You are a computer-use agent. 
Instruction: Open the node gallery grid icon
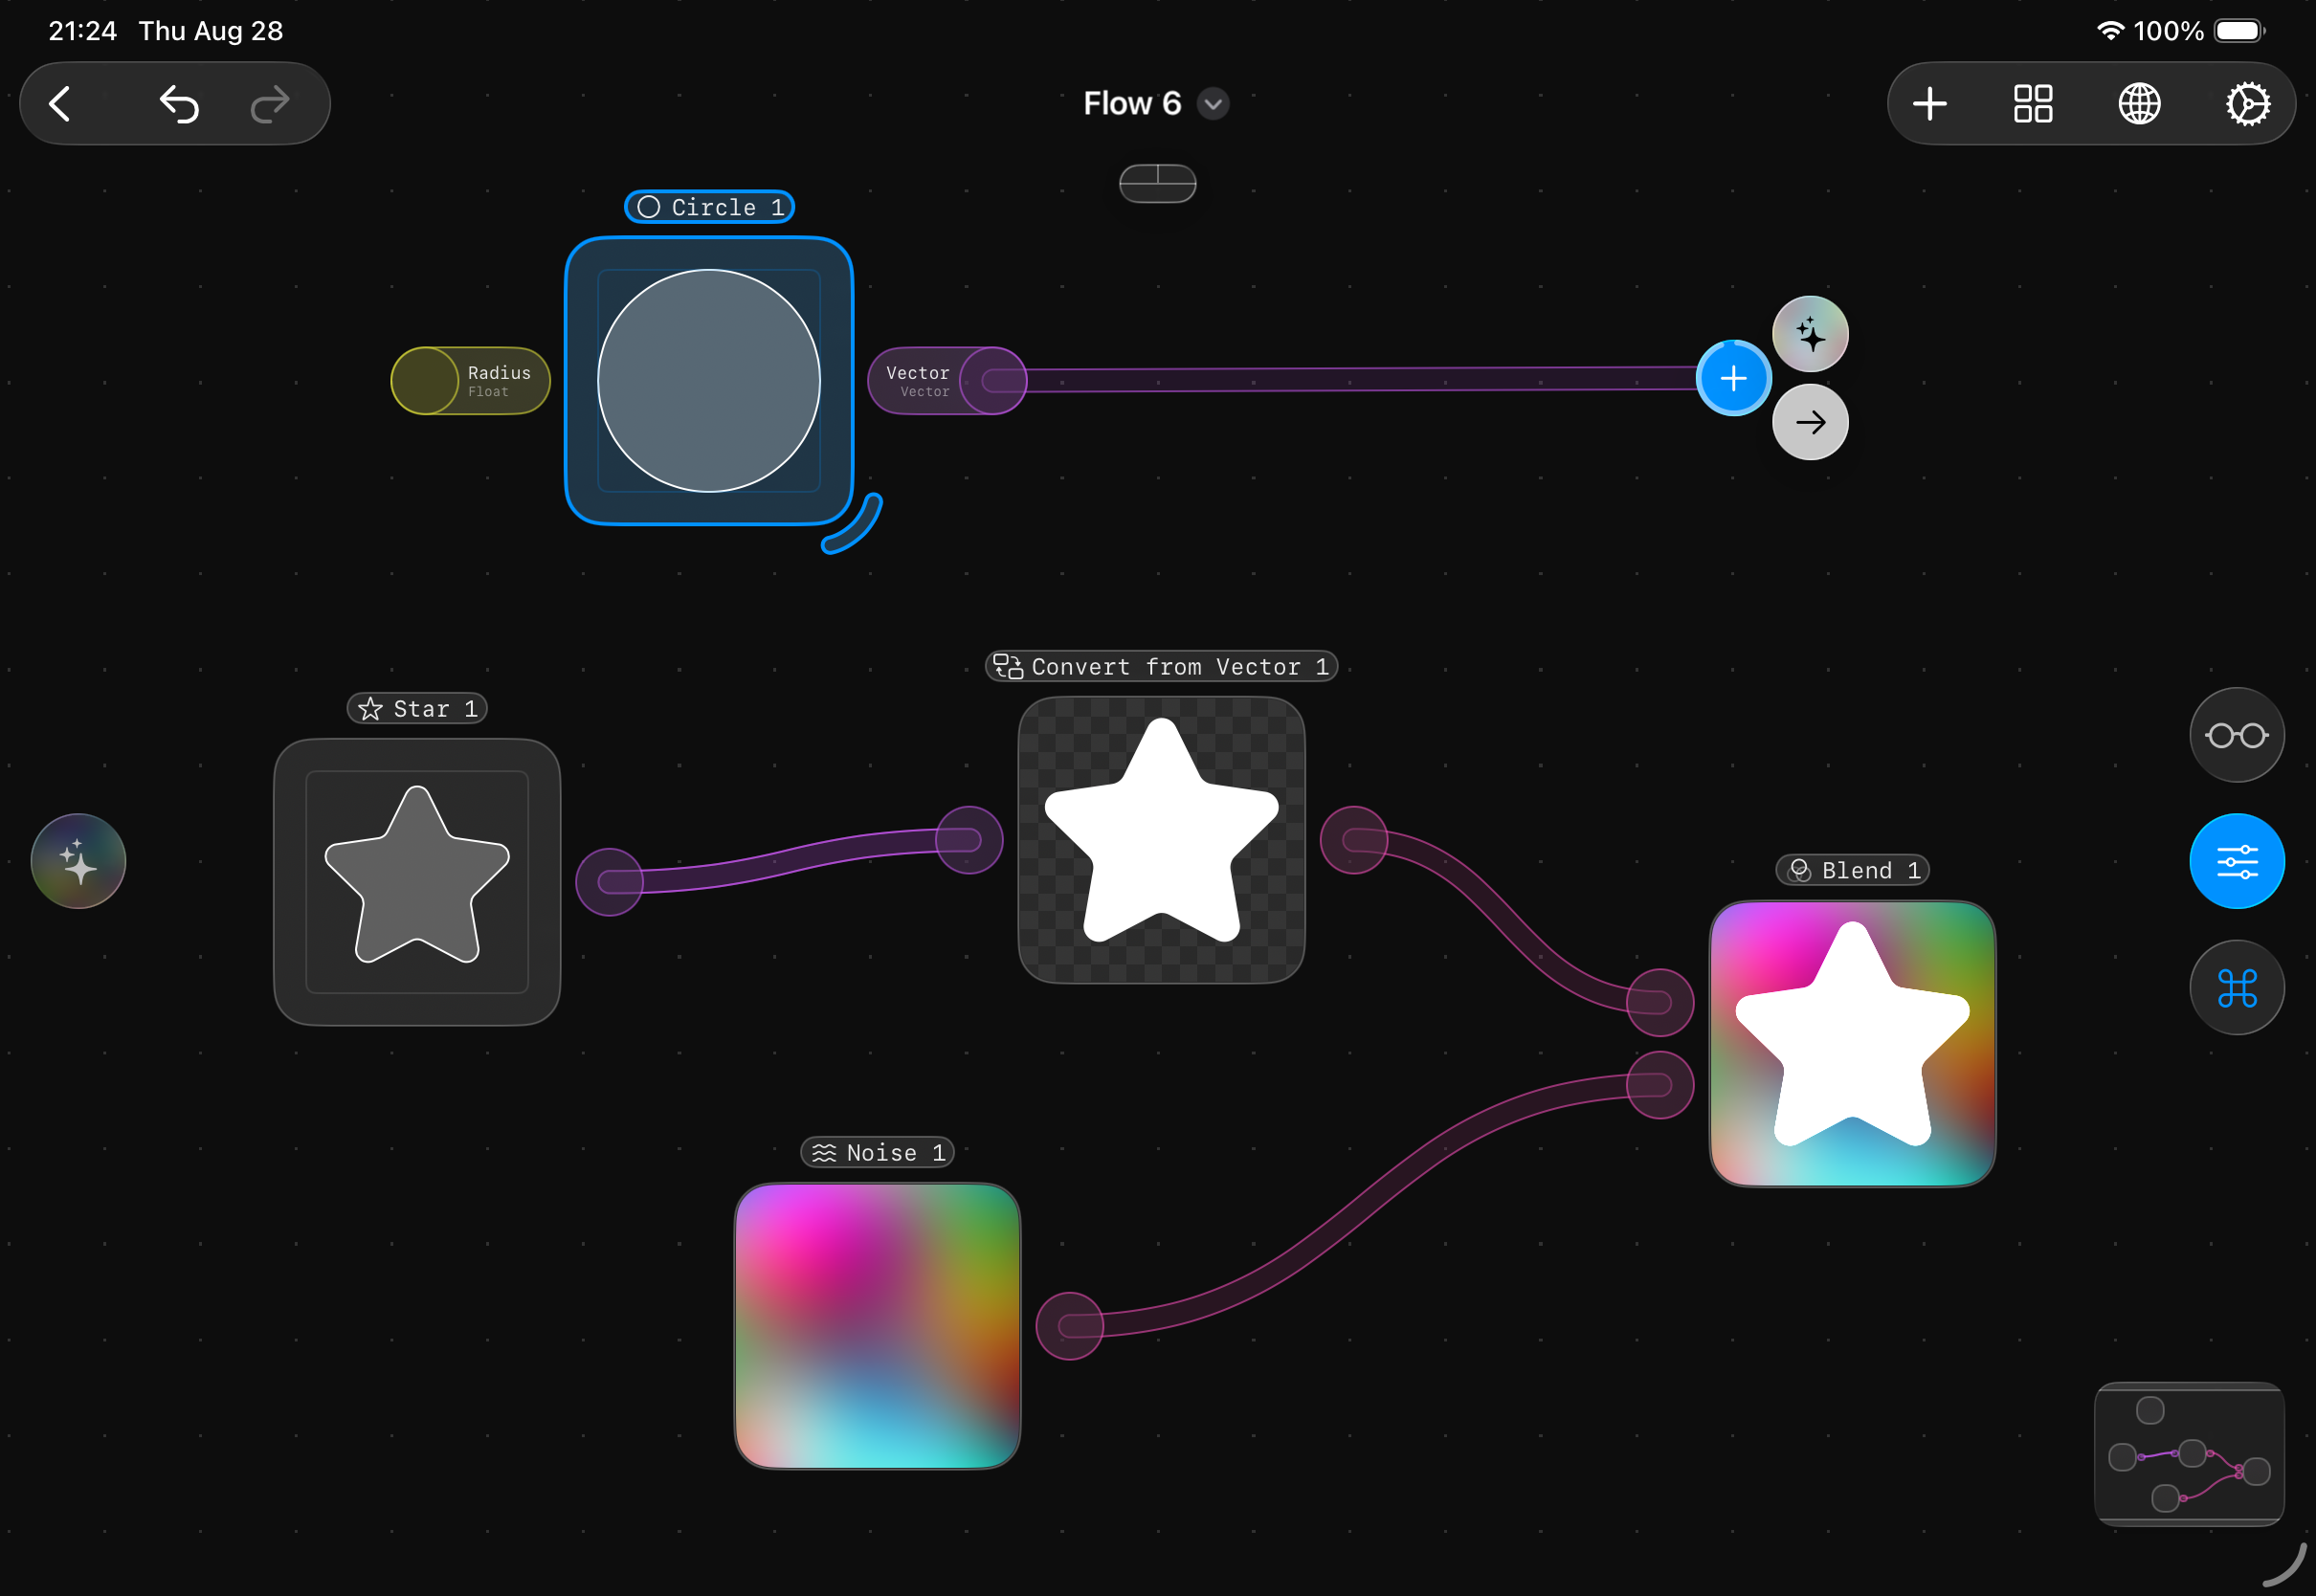[x=2033, y=103]
